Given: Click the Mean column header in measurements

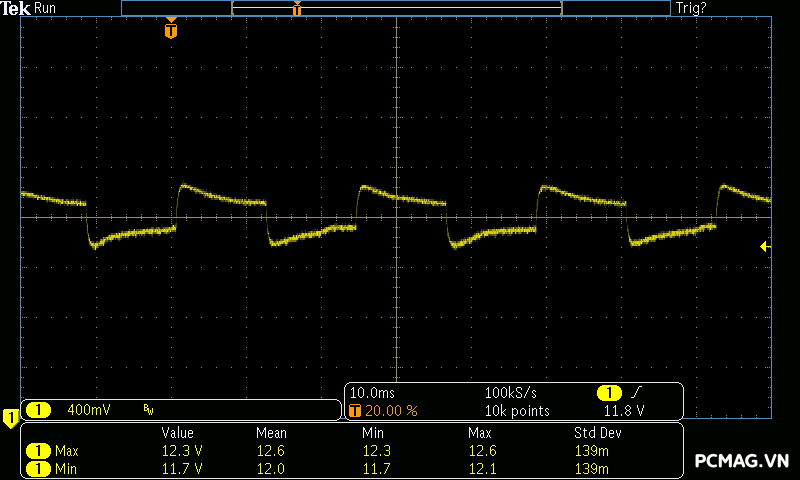Looking at the screenshot, I should point(271,433).
